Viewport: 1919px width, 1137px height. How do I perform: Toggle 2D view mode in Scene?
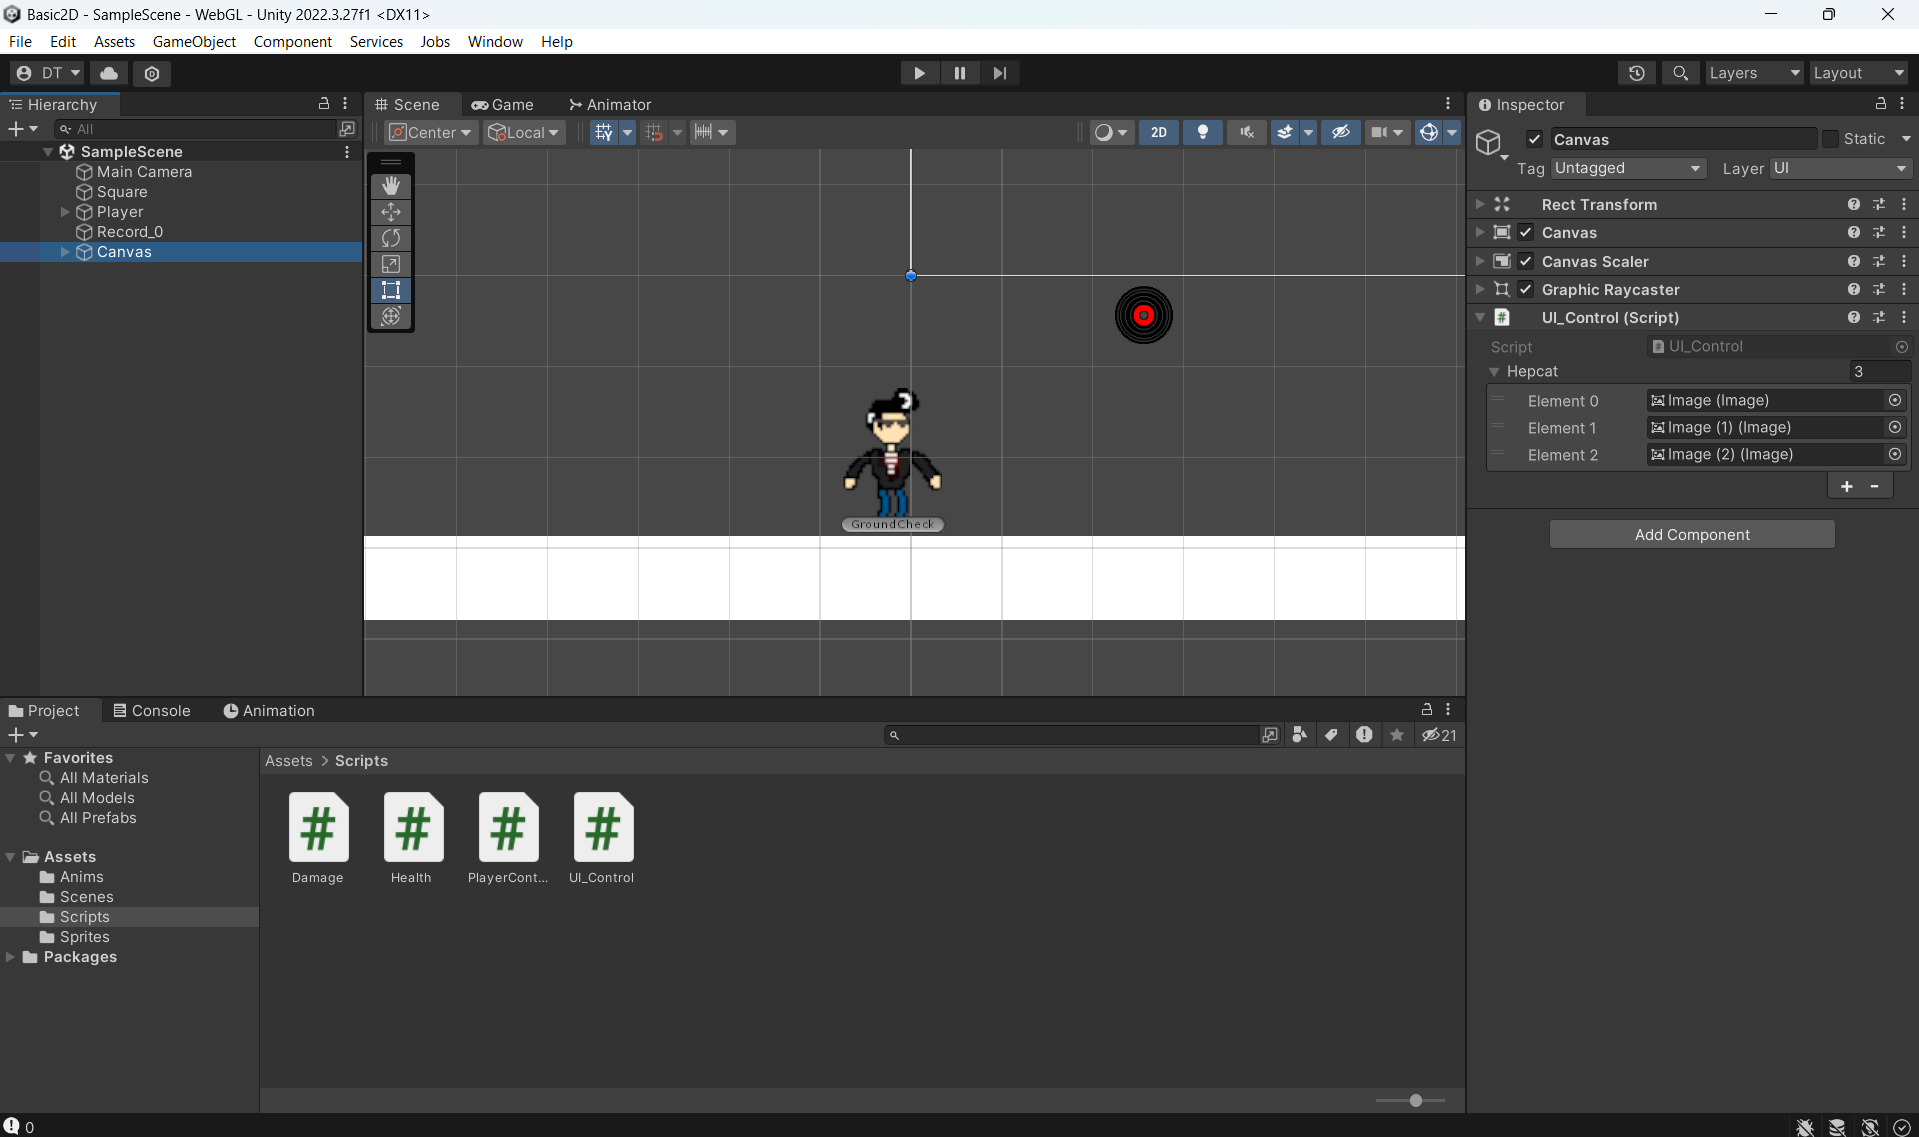pos(1158,132)
